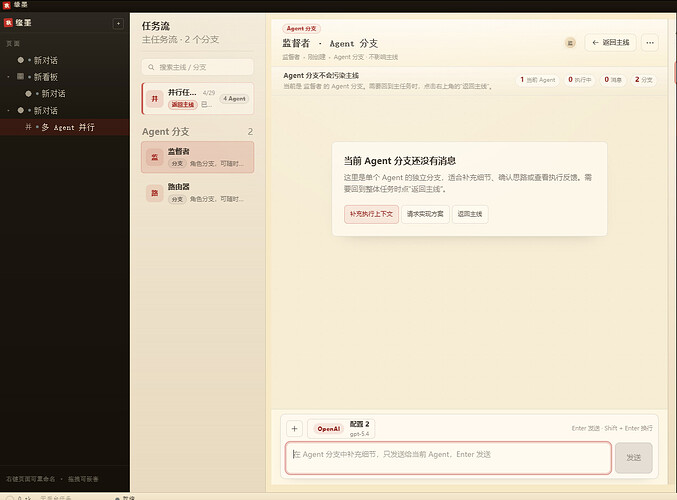Viewport: 677px width, 500px height.
Task: Click the 监督者 · Agent 分支 page title
Action: tap(330, 44)
